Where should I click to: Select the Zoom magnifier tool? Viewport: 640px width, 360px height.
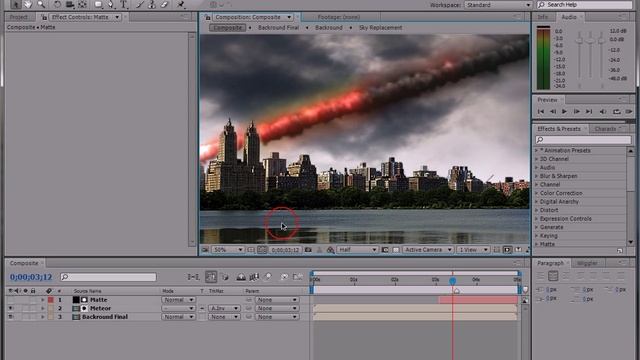point(41,4)
